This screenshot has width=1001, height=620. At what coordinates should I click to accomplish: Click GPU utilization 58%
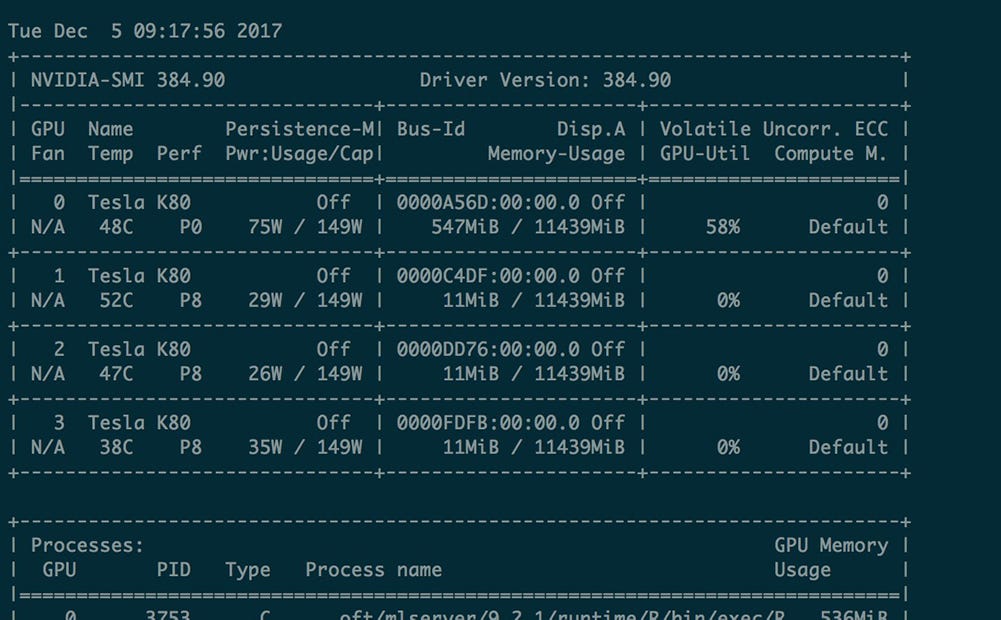pyautogui.click(x=723, y=227)
